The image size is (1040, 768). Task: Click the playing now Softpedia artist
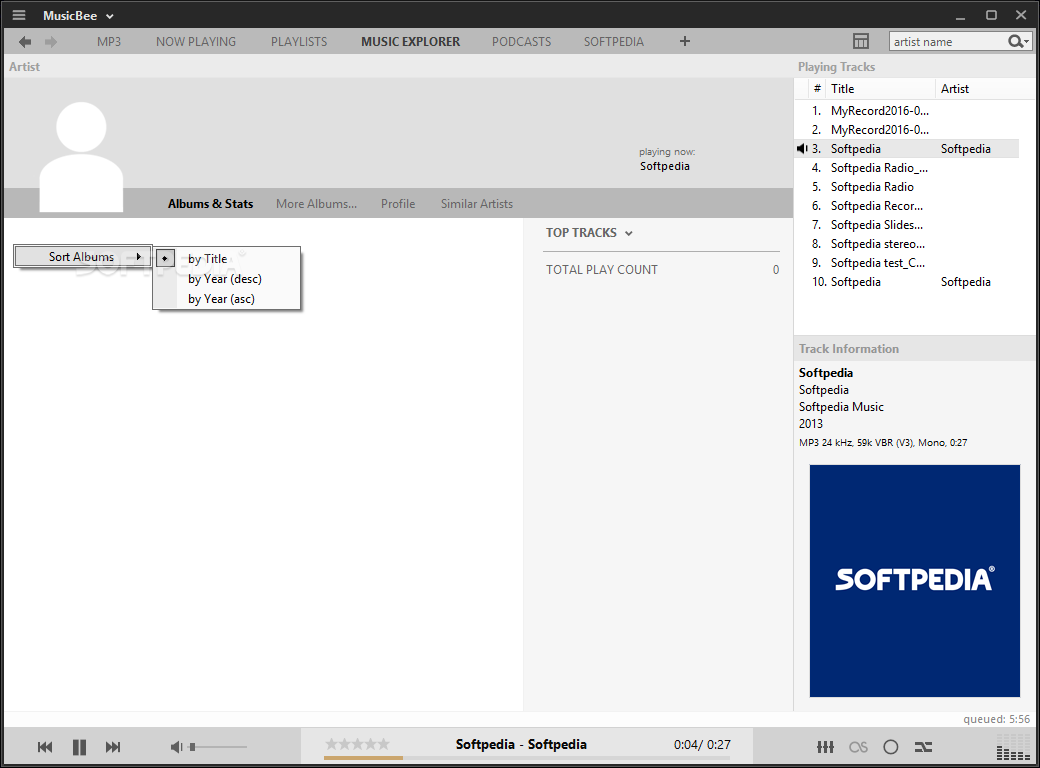pos(665,166)
